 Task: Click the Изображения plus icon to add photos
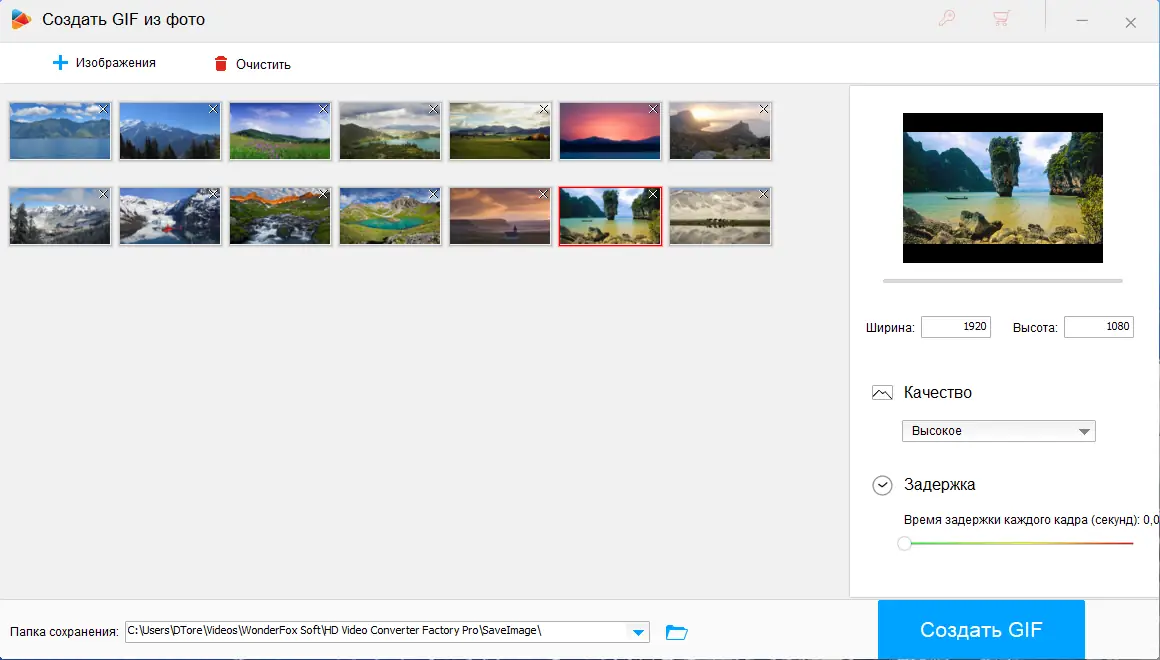point(61,62)
